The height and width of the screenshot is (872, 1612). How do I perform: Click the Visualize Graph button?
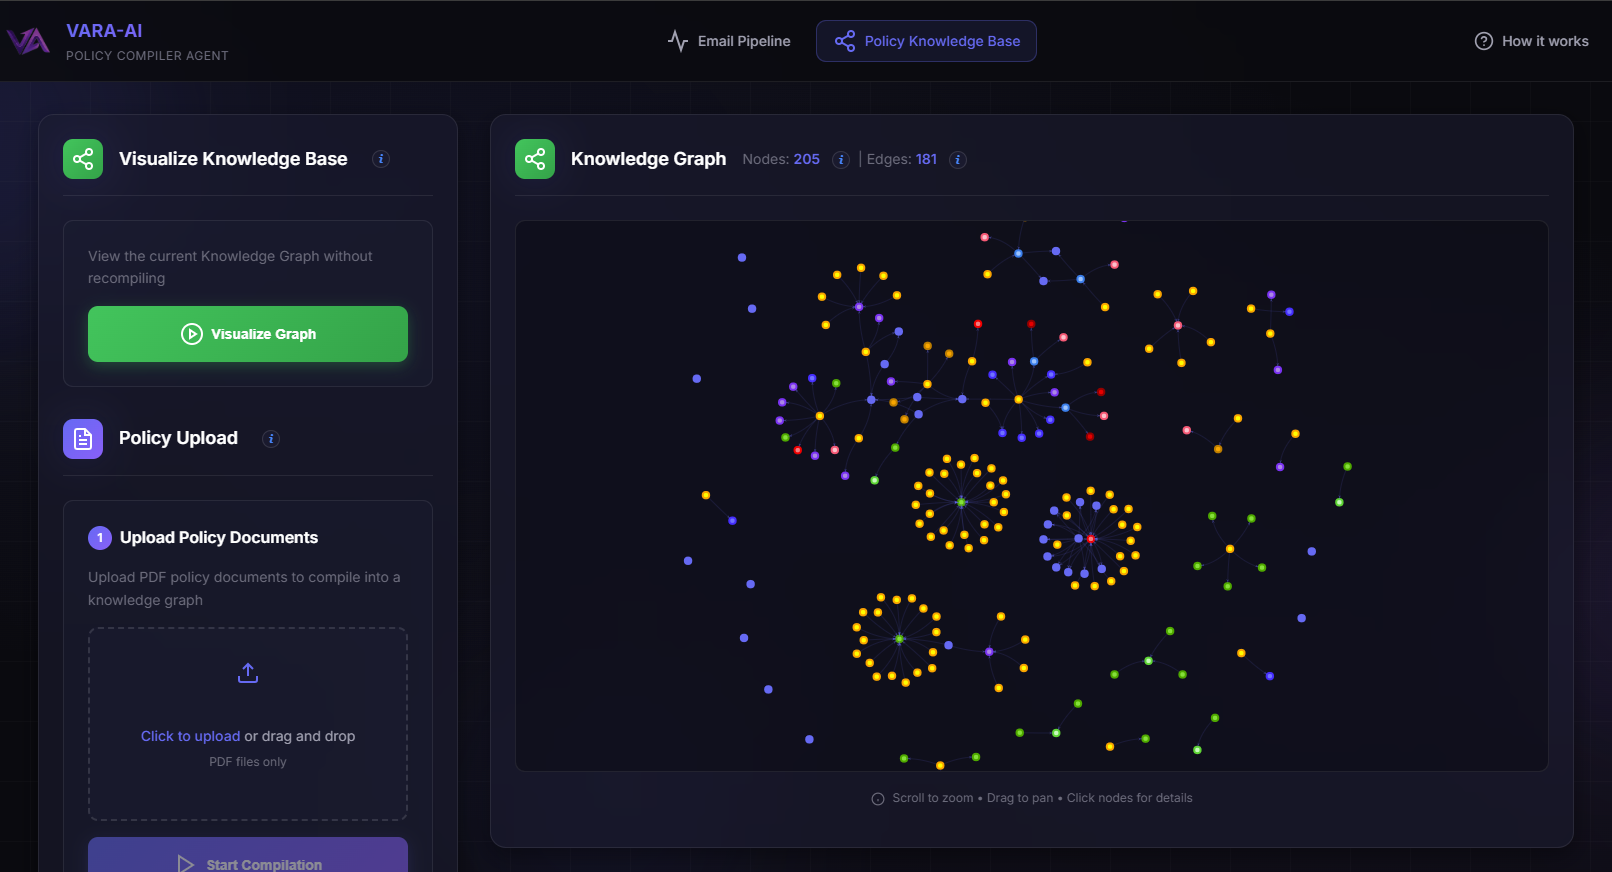(x=248, y=334)
